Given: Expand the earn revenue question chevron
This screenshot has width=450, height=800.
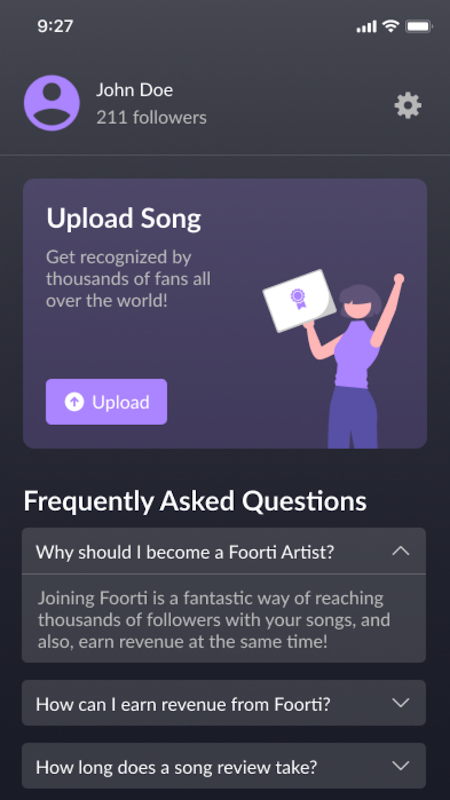Looking at the screenshot, I should click(x=401, y=703).
